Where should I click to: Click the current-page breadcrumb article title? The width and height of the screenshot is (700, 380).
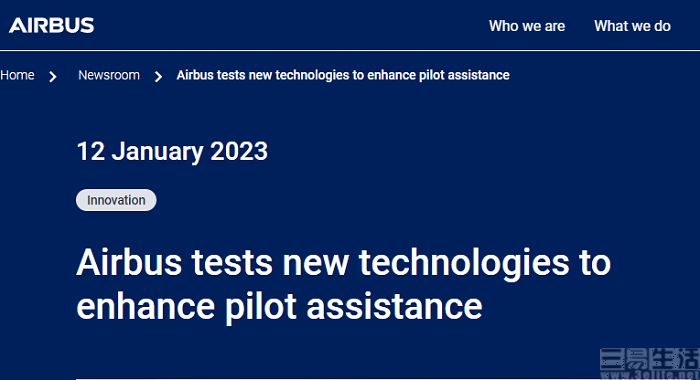(343, 75)
